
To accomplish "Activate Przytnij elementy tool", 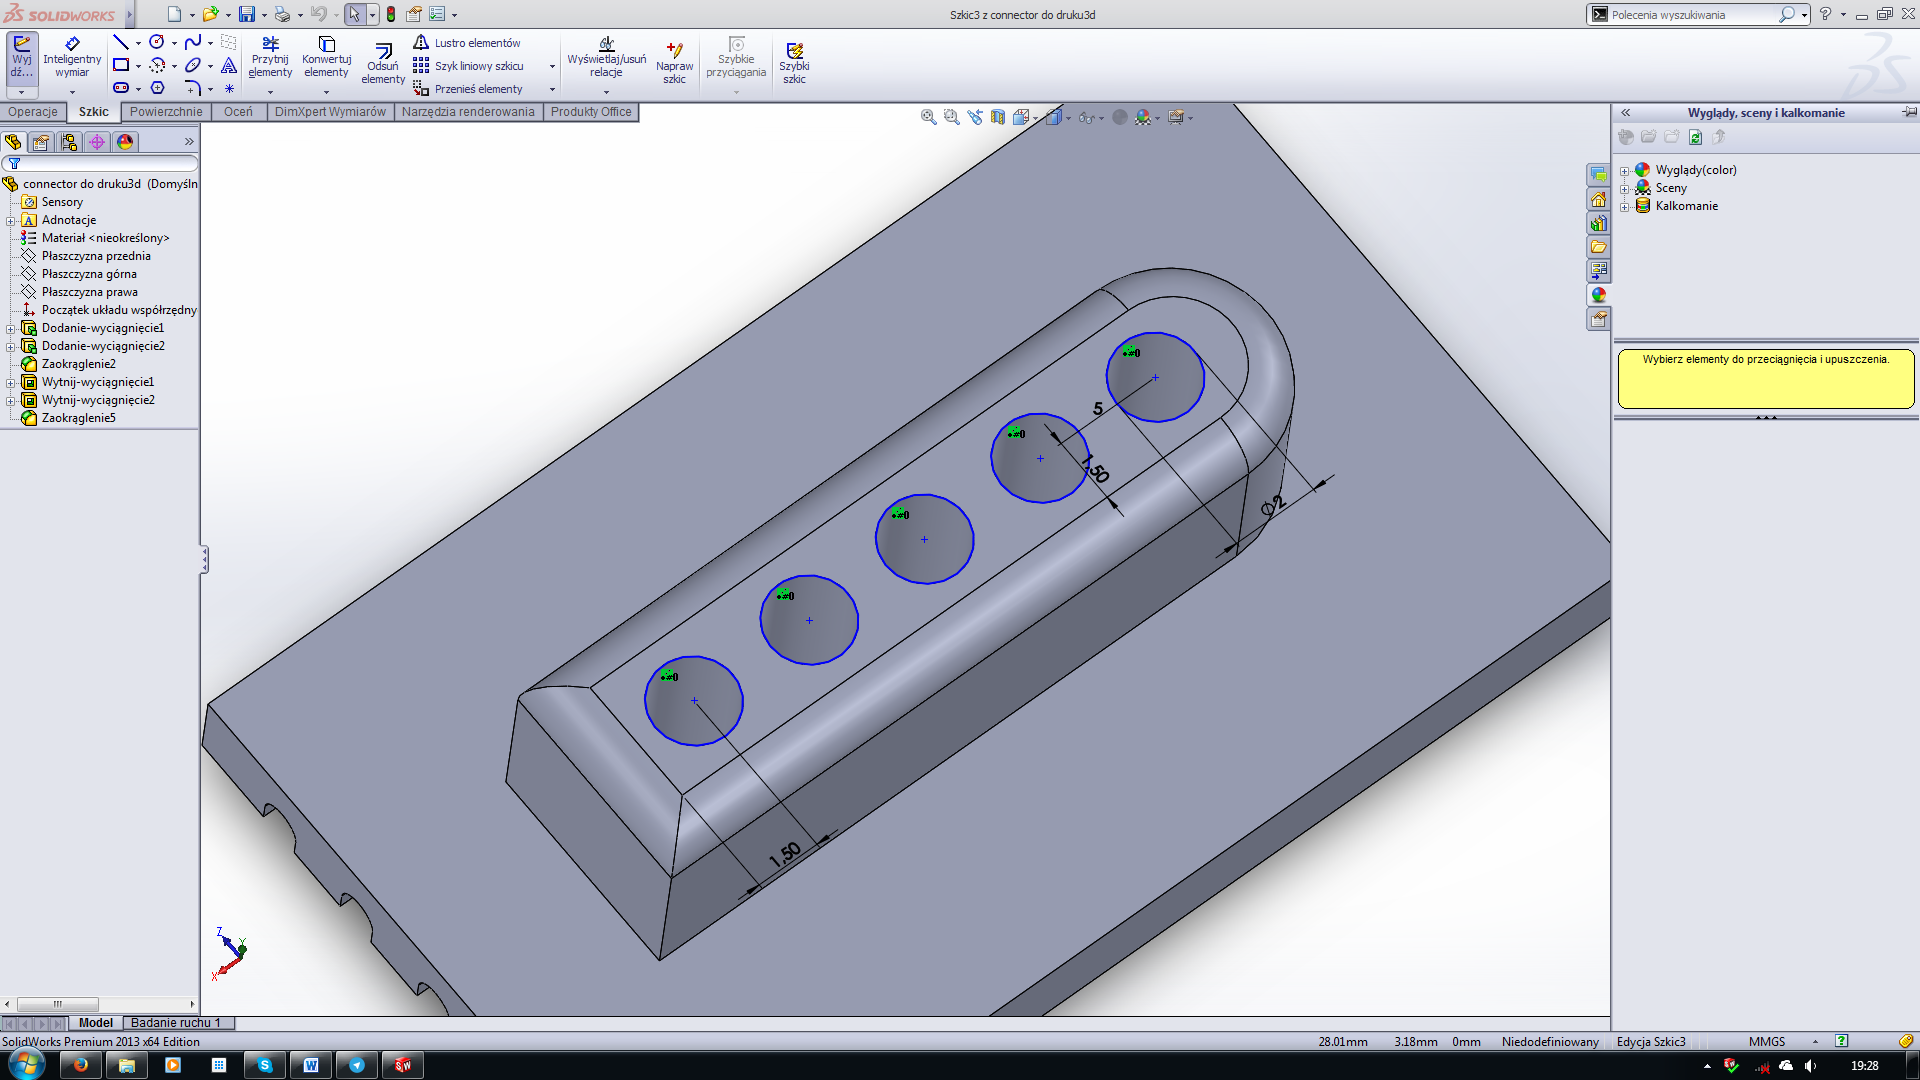I will tap(270, 60).
